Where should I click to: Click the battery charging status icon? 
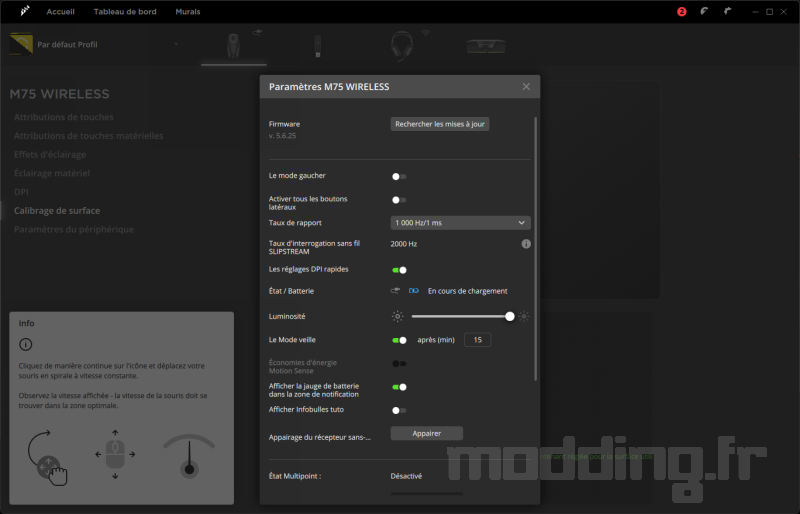(413, 291)
